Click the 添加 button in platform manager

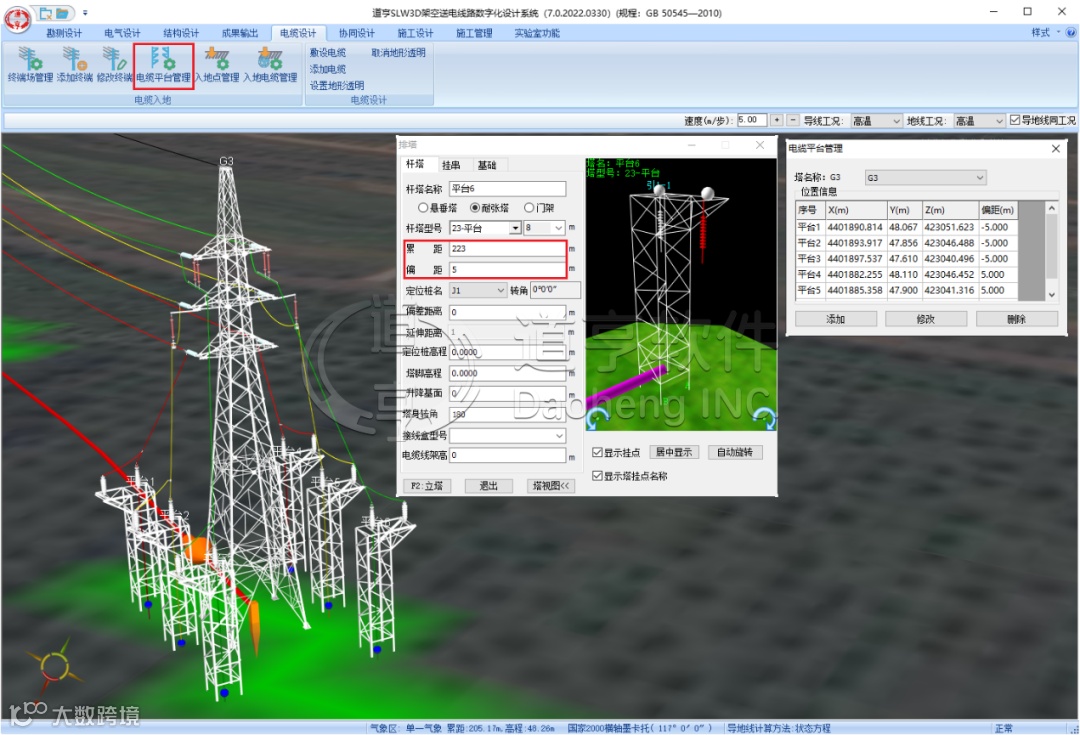click(x=835, y=319)
